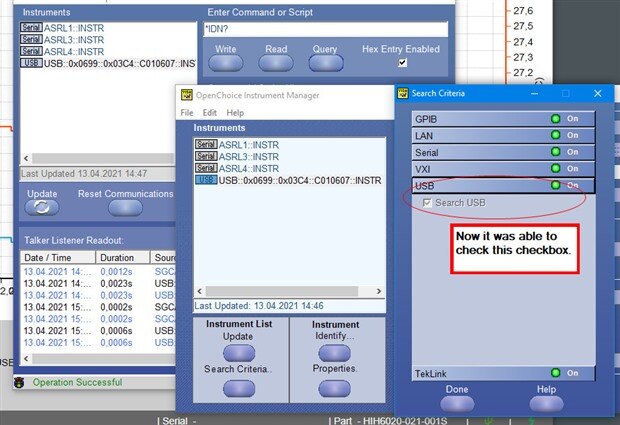620x425 pixels.
Task: Select ASRL4::INSTR in Talker Listener instruments list
Action: click(74, 52)
